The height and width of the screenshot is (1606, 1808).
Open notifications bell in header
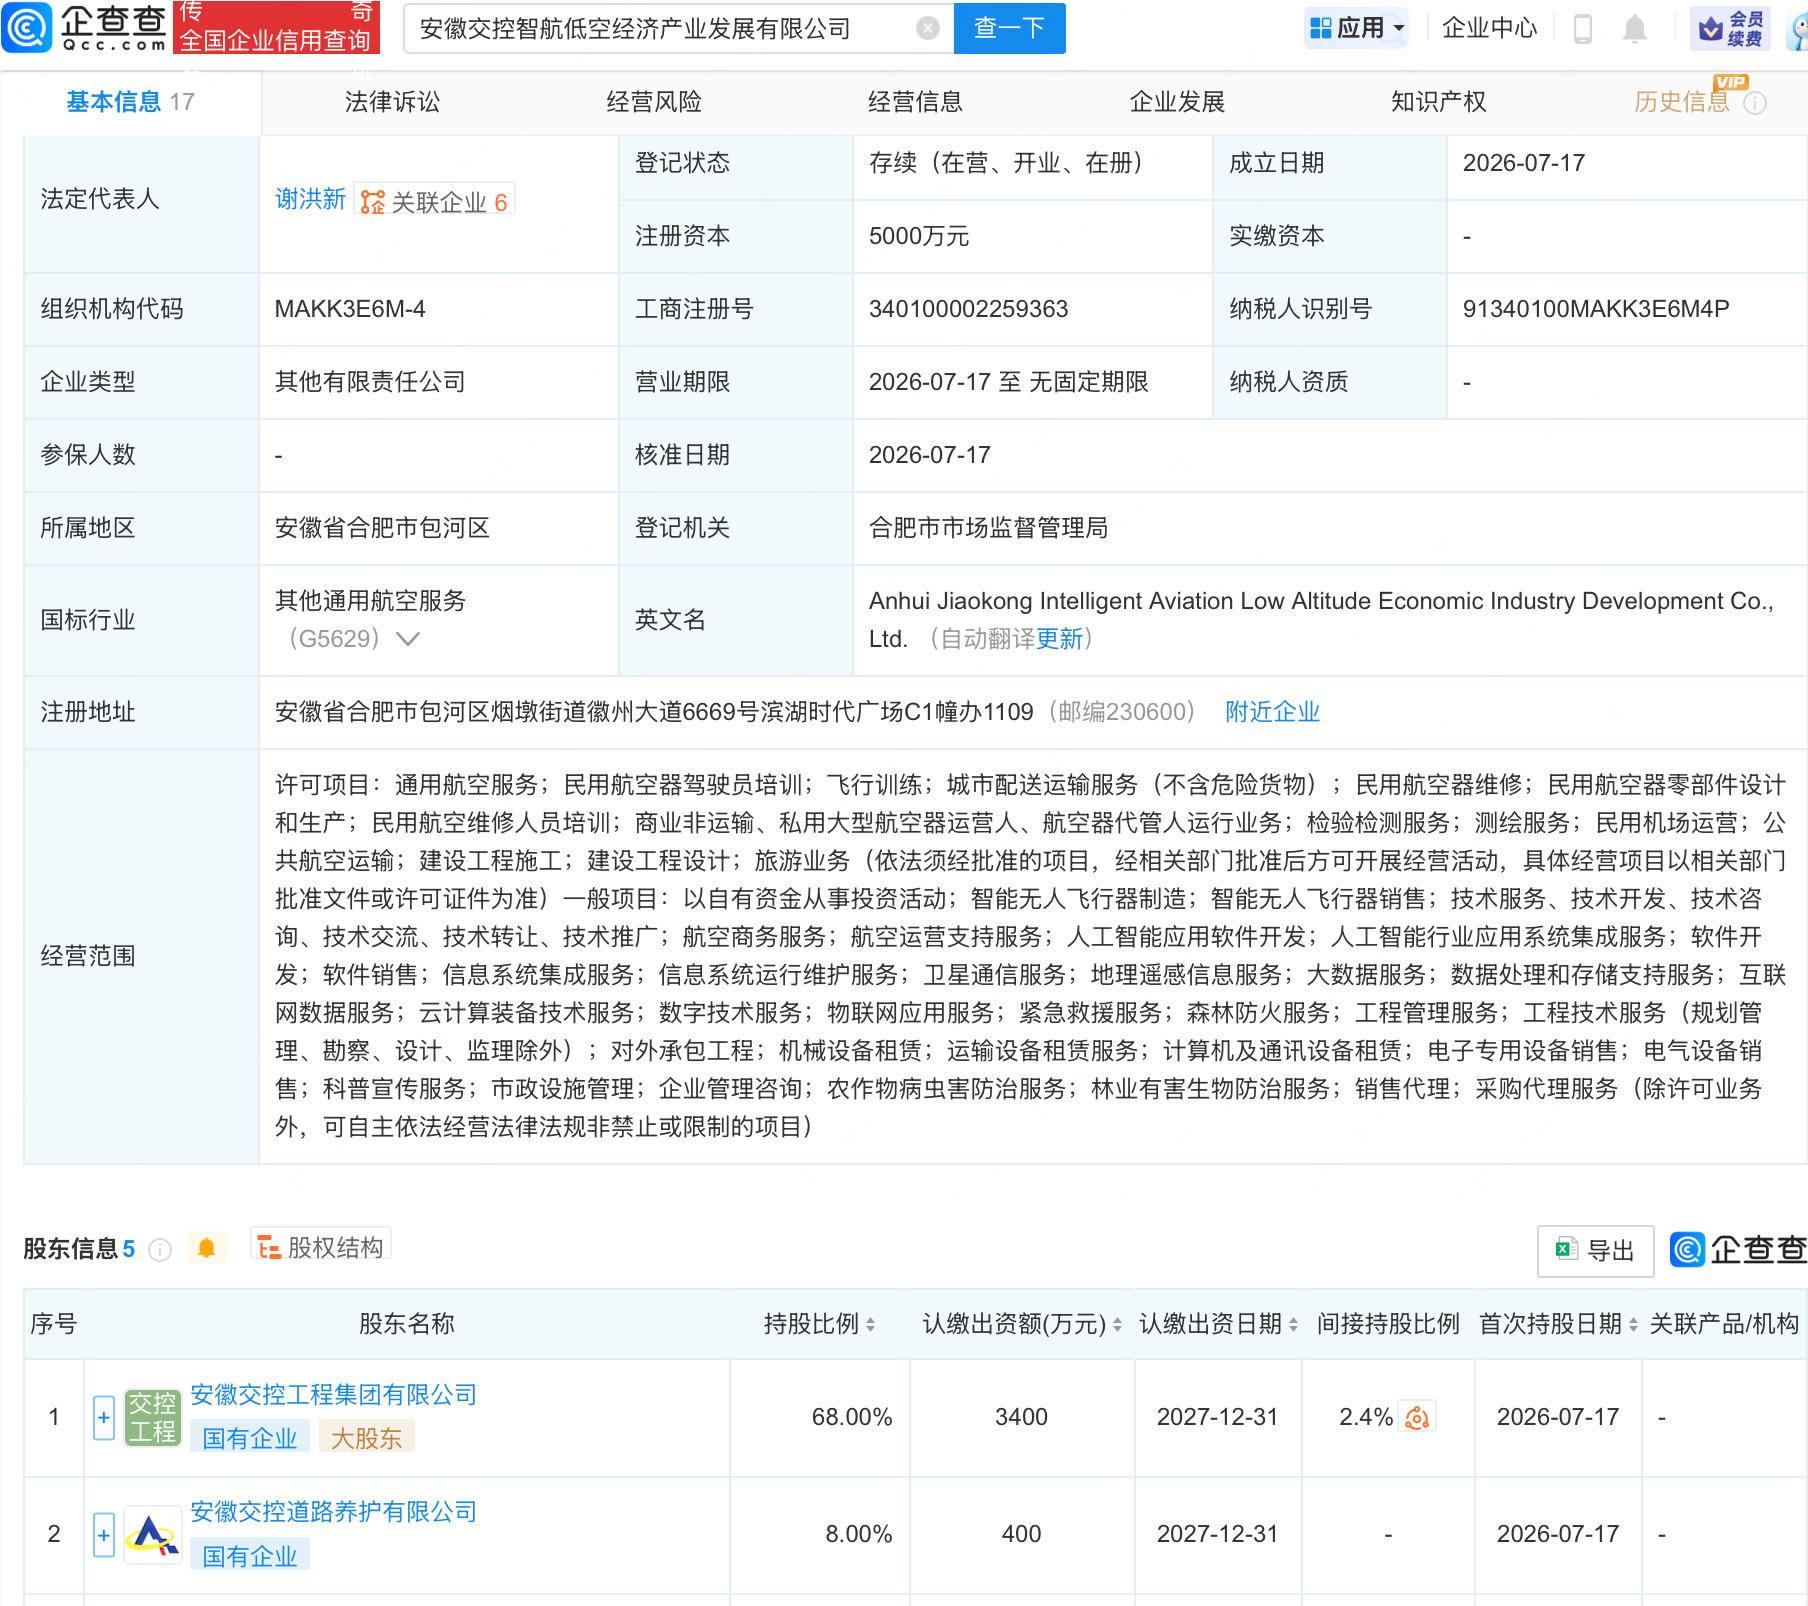(1635, 28)
